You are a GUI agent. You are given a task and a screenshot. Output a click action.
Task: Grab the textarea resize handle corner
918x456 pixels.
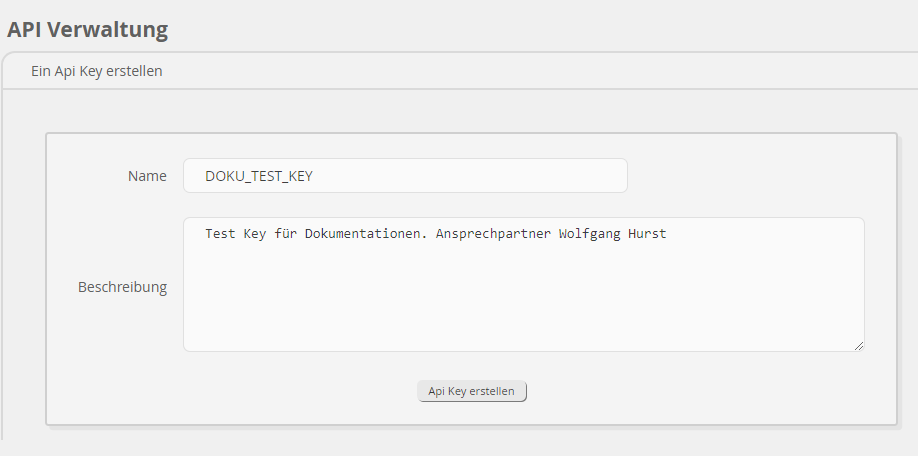click(x=858, y=345)
